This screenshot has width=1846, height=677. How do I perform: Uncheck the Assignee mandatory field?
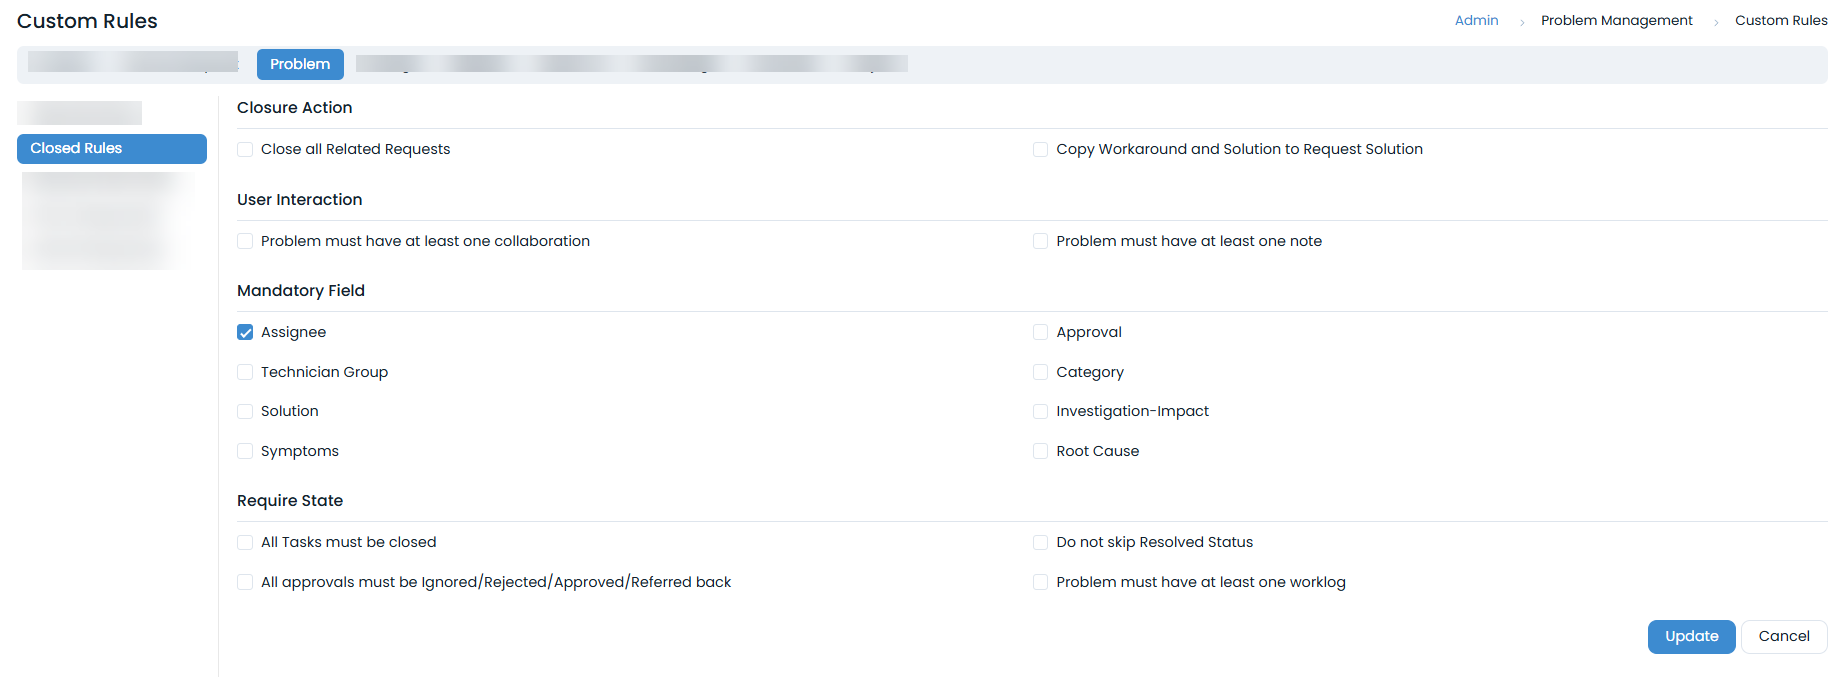(245, 333)
